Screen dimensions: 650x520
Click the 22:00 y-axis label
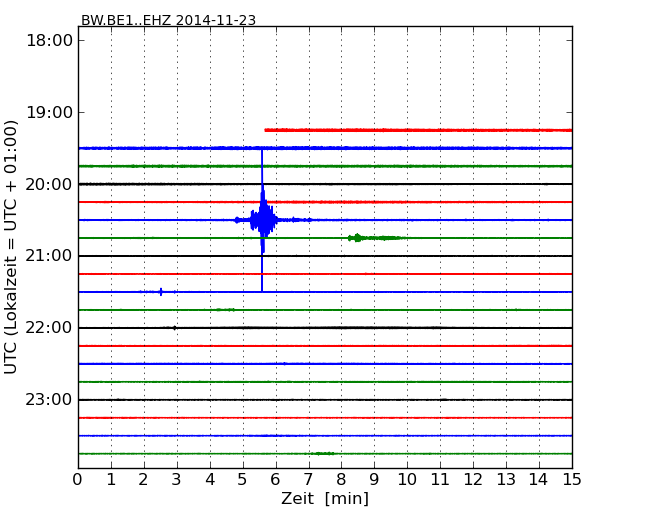click(49, 328)
